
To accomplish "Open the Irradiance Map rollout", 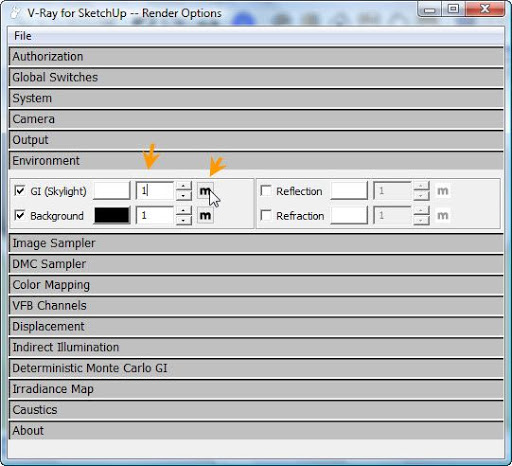I will coord(256,389).
